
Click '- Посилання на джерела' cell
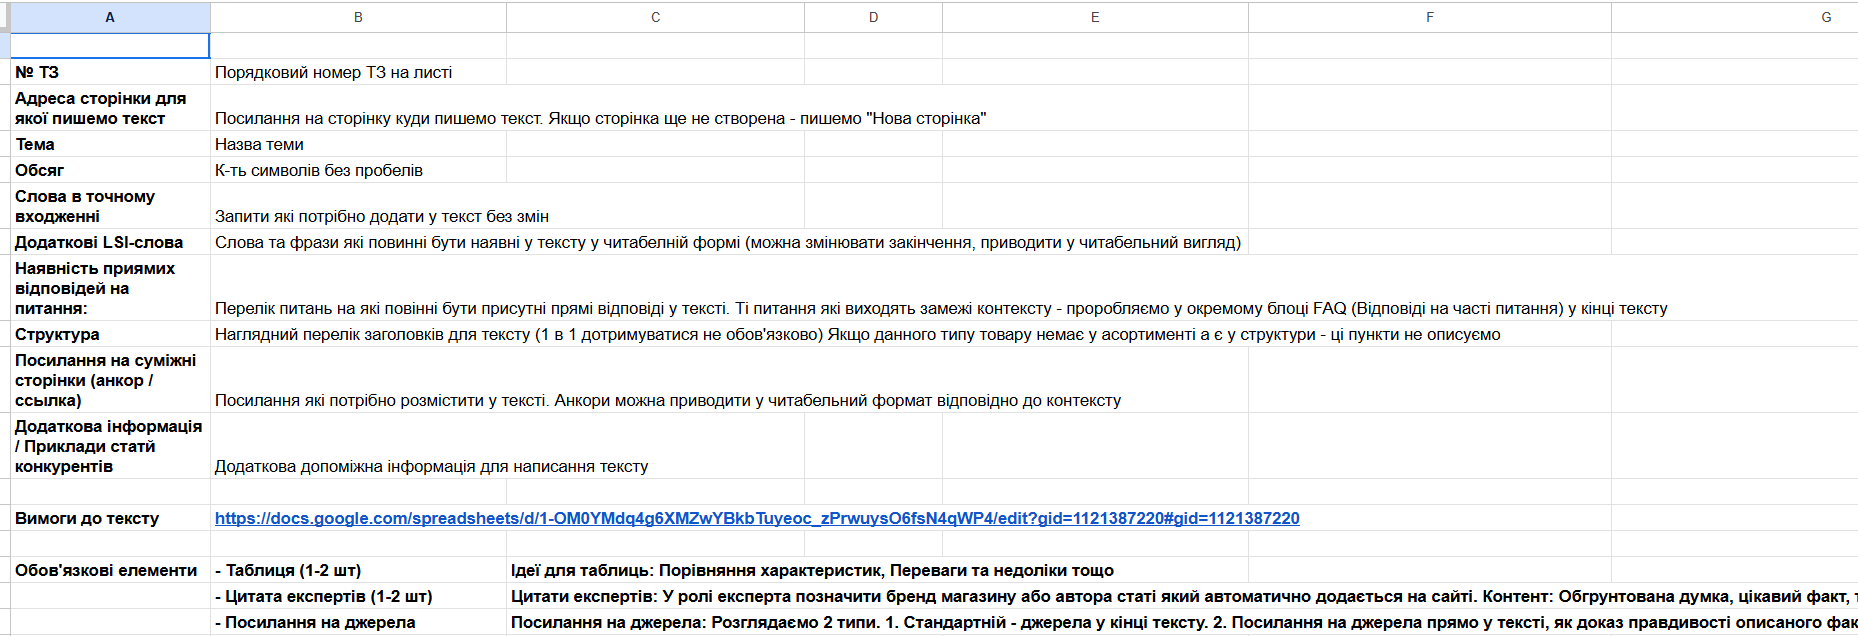click(x=358, y=622)
